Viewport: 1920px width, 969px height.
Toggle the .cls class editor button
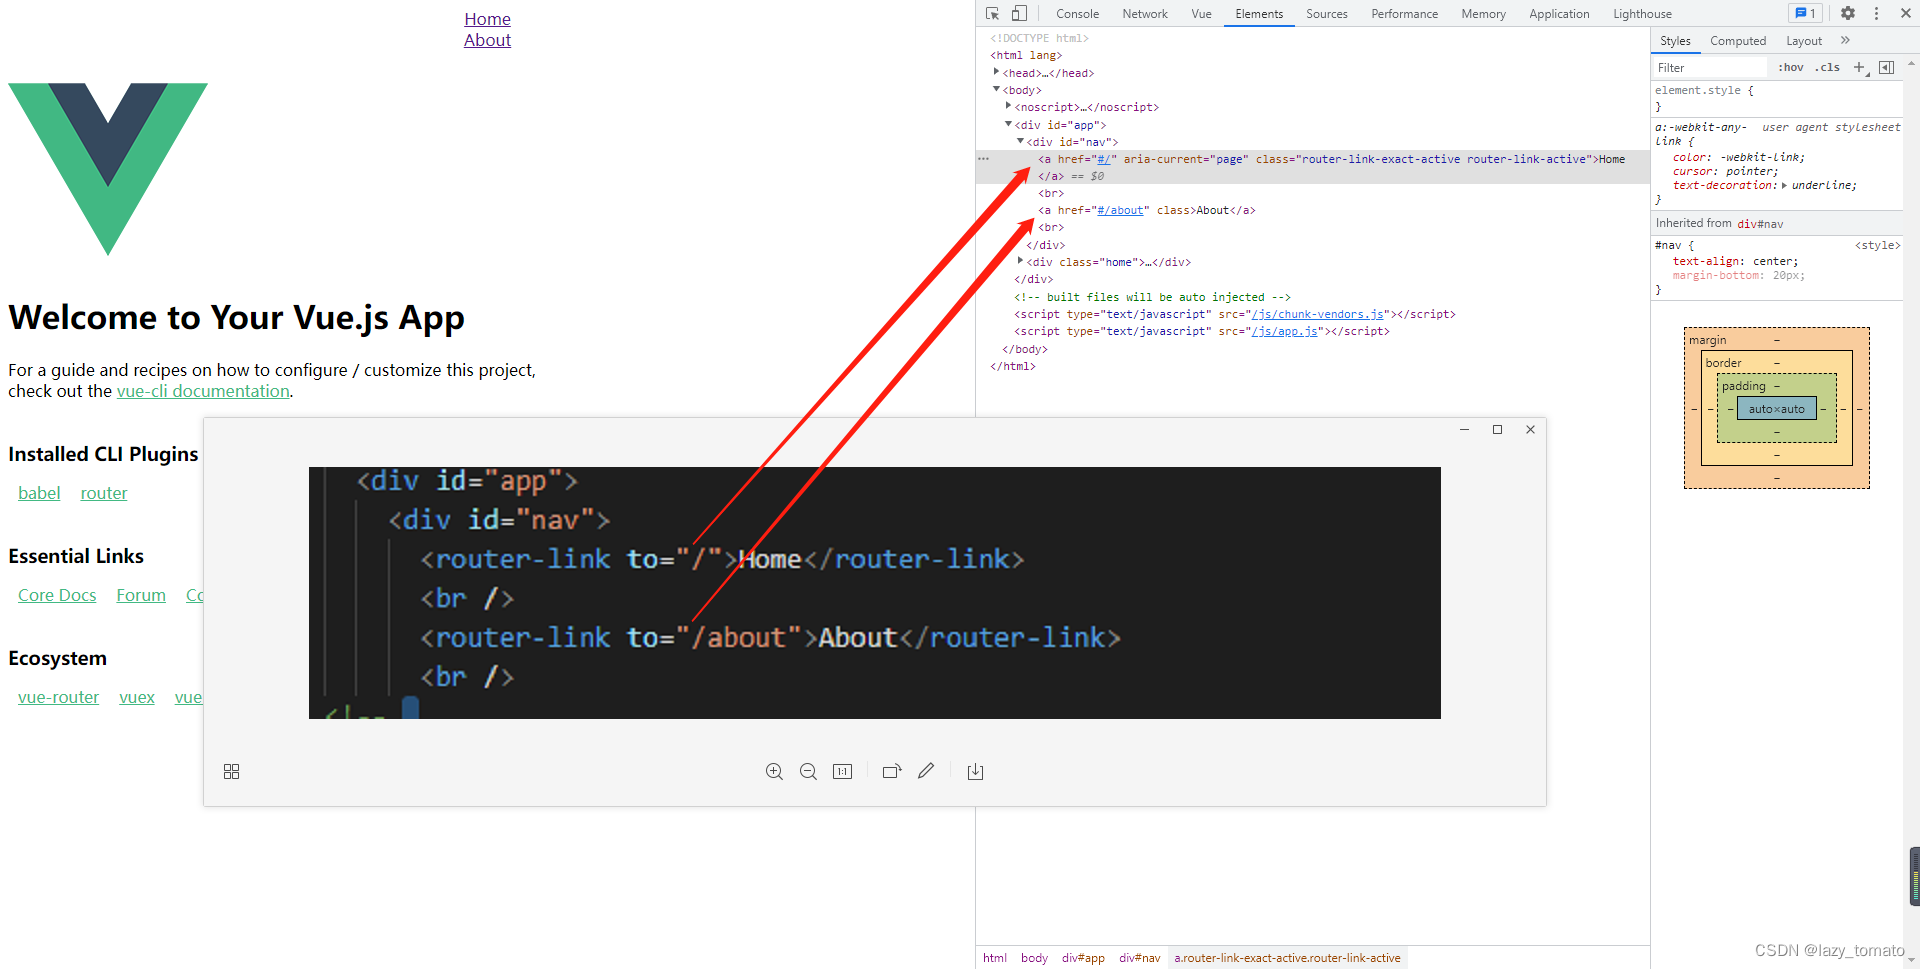pyautogui.click(x=1827, y=67)
